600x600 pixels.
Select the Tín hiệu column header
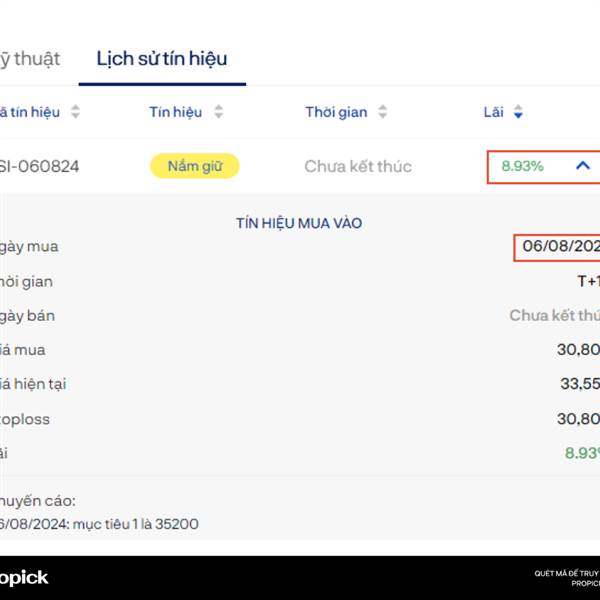click(176, 112)
